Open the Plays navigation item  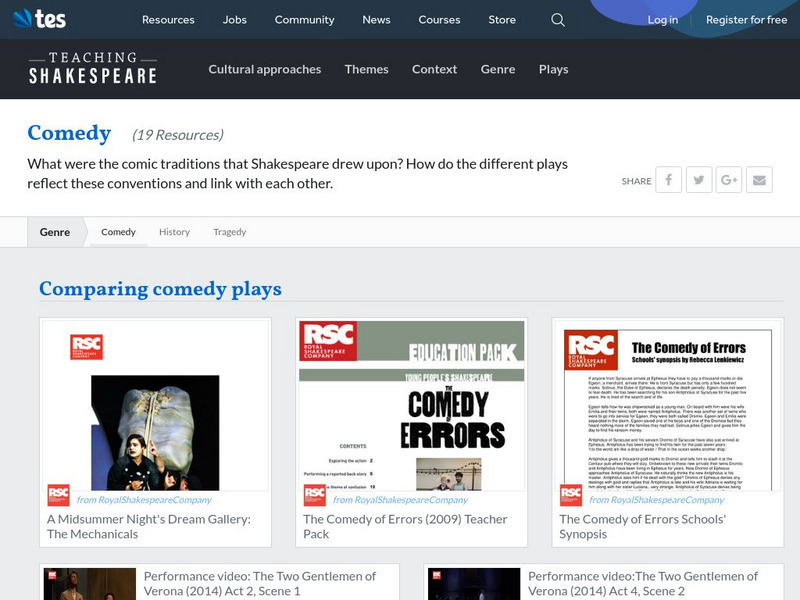(x=553, y=69)
